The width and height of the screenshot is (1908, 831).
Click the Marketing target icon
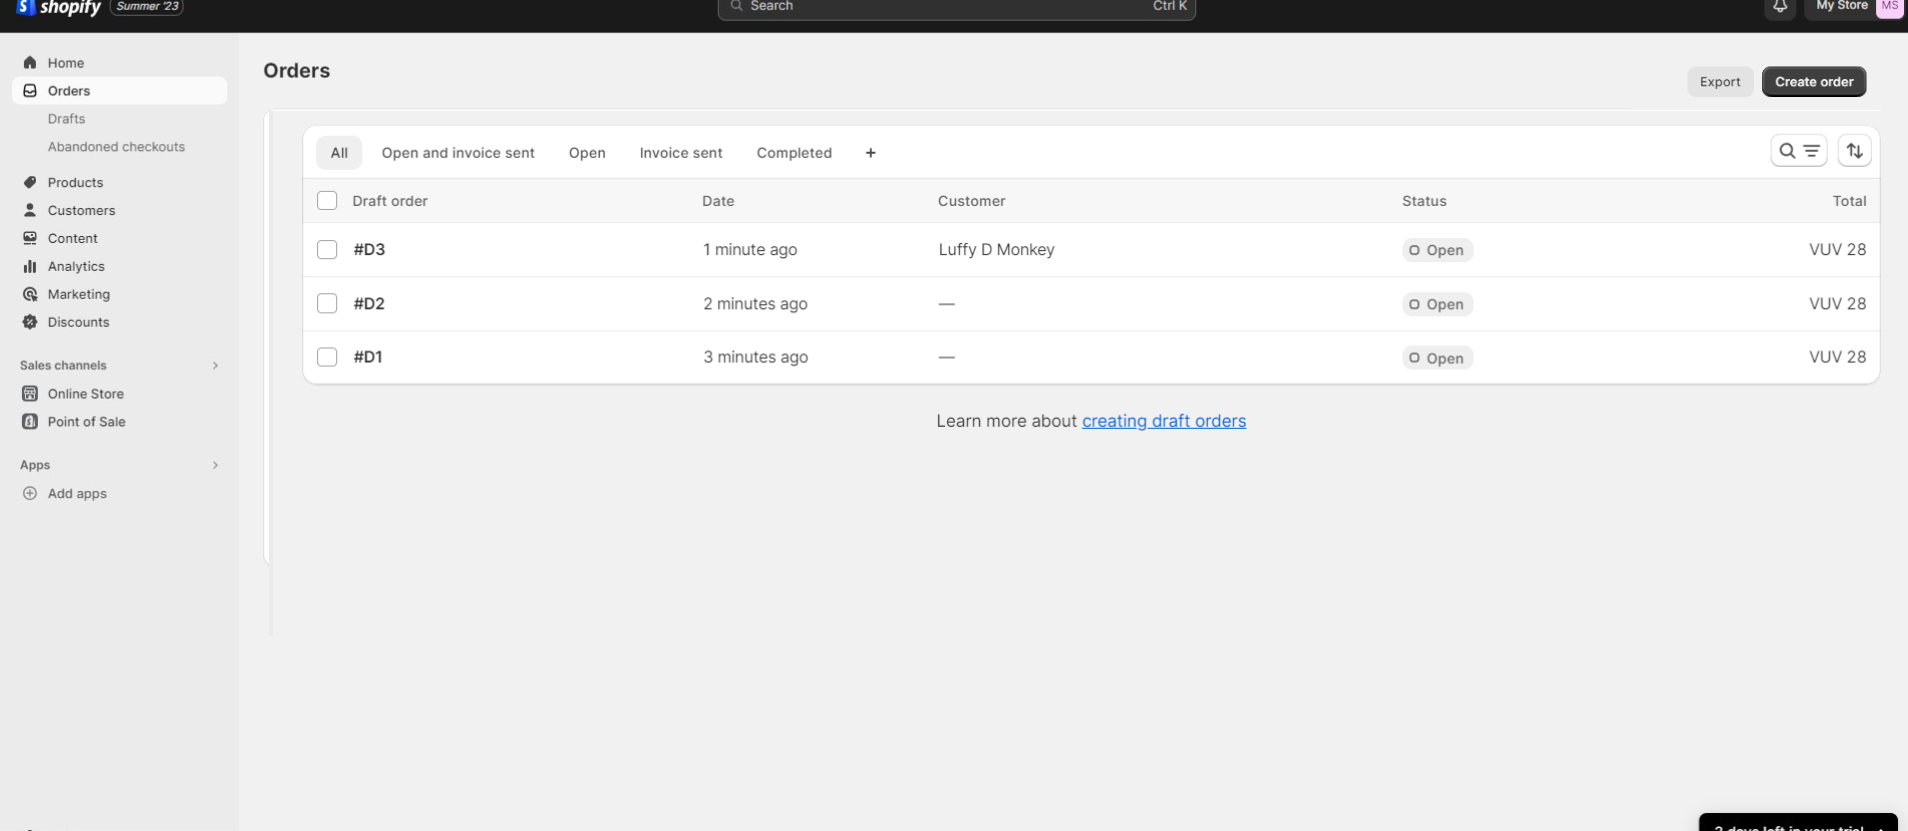30,294
